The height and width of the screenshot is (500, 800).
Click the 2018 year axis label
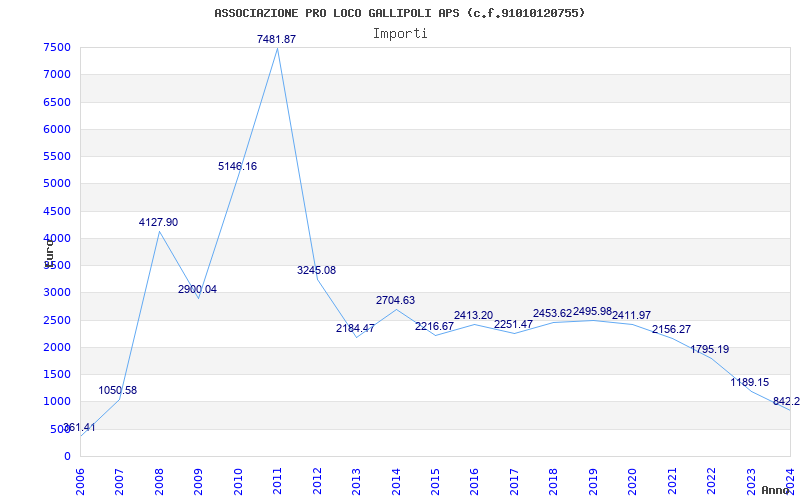tap(553, 478)
